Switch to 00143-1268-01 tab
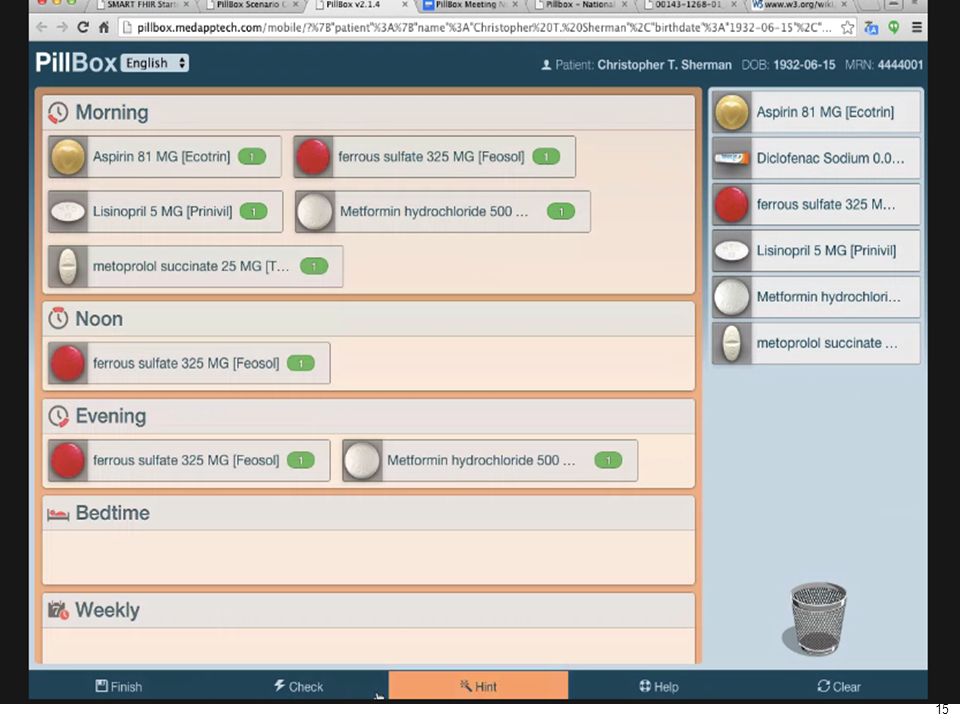Image resolution: width=960 pixels, height=720 pixels. tap(689, 5)
